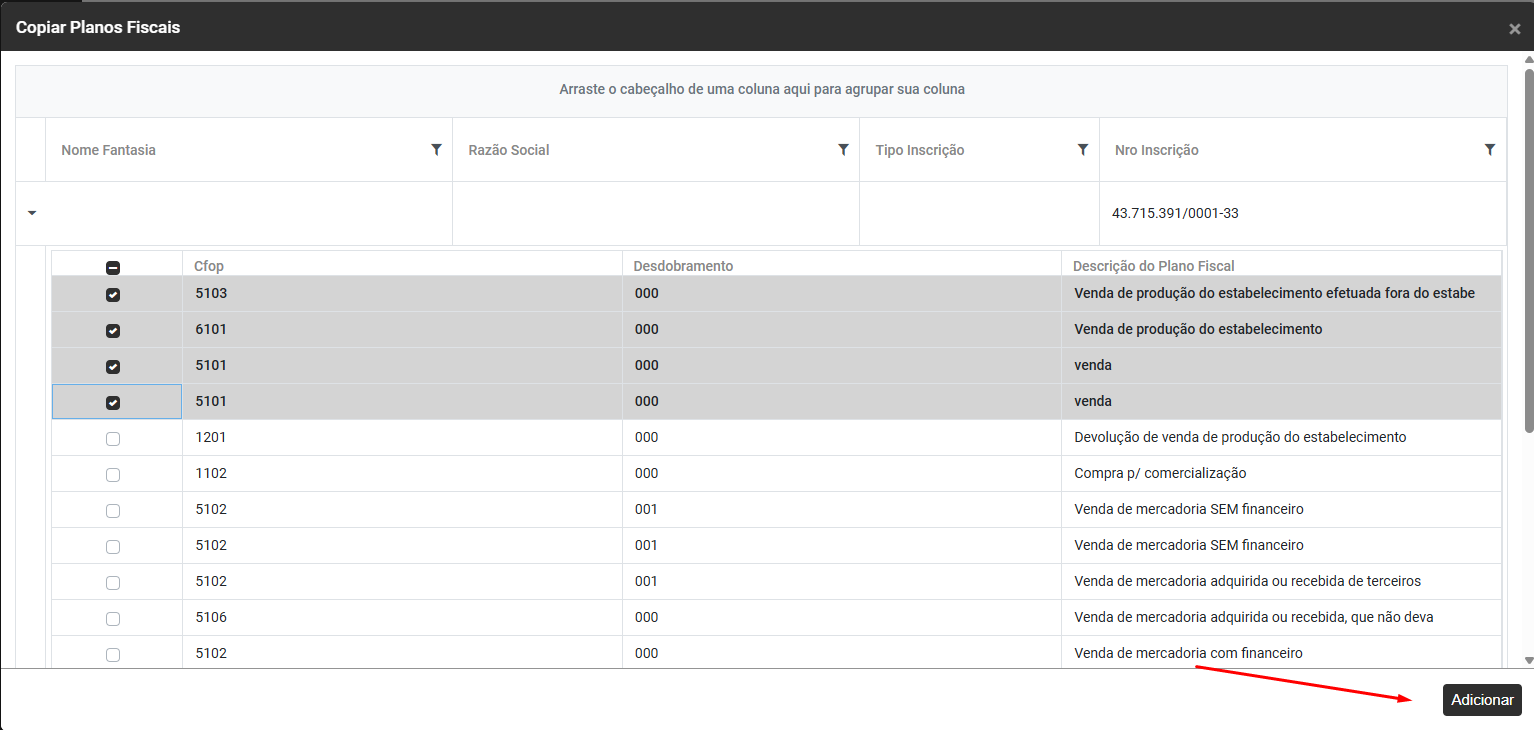The width and height of the screenshot is (1534, 730).
Task: Click the group-by column drop area
Action: click(x=761, y=90)
